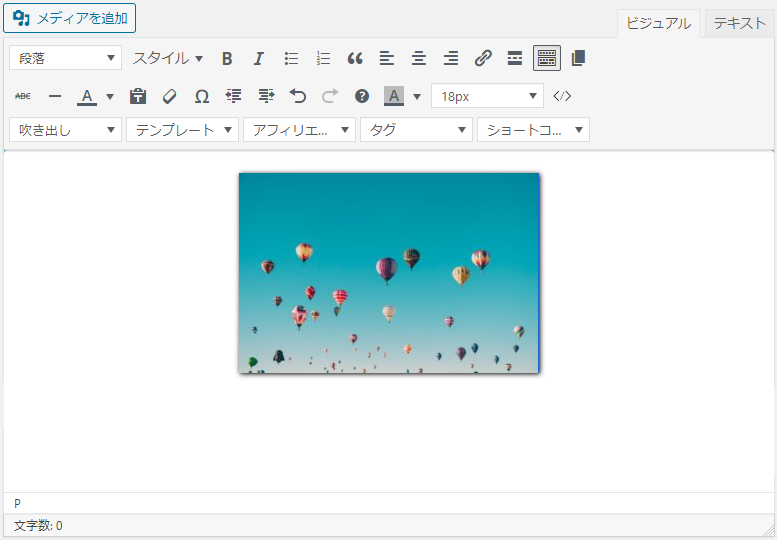
Task: Click the insert link icon
Action: [483, 58]
